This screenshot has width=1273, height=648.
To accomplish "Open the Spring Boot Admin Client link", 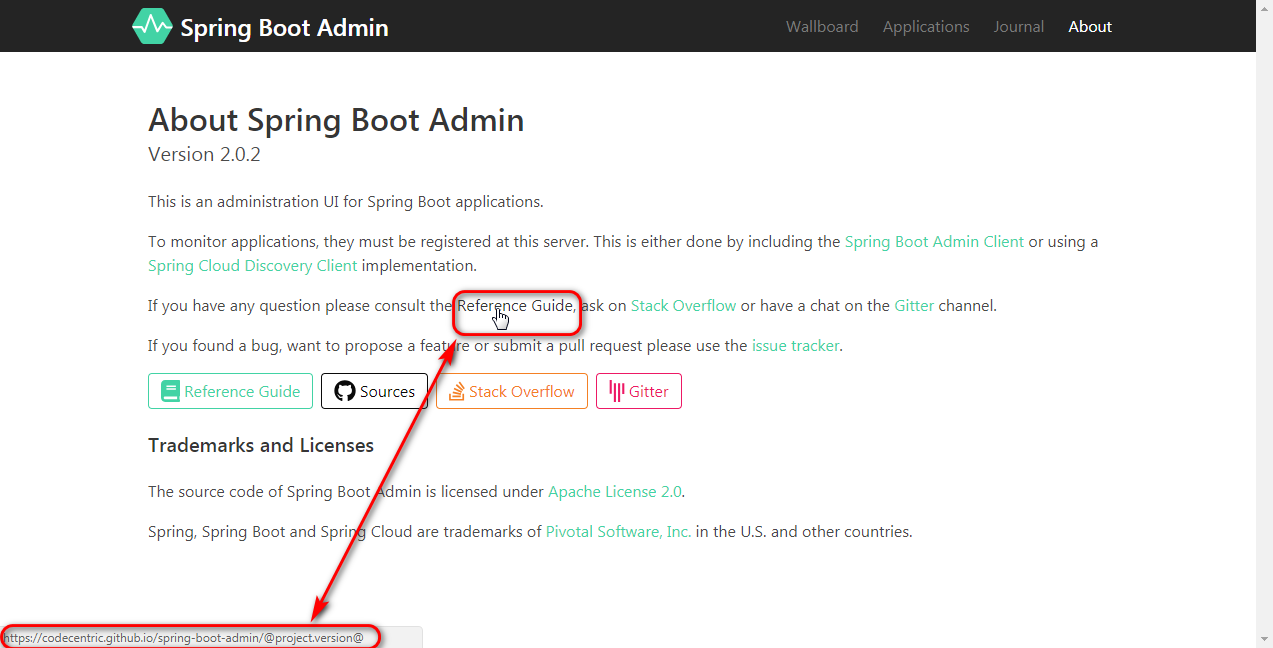I will coord(933,241).
